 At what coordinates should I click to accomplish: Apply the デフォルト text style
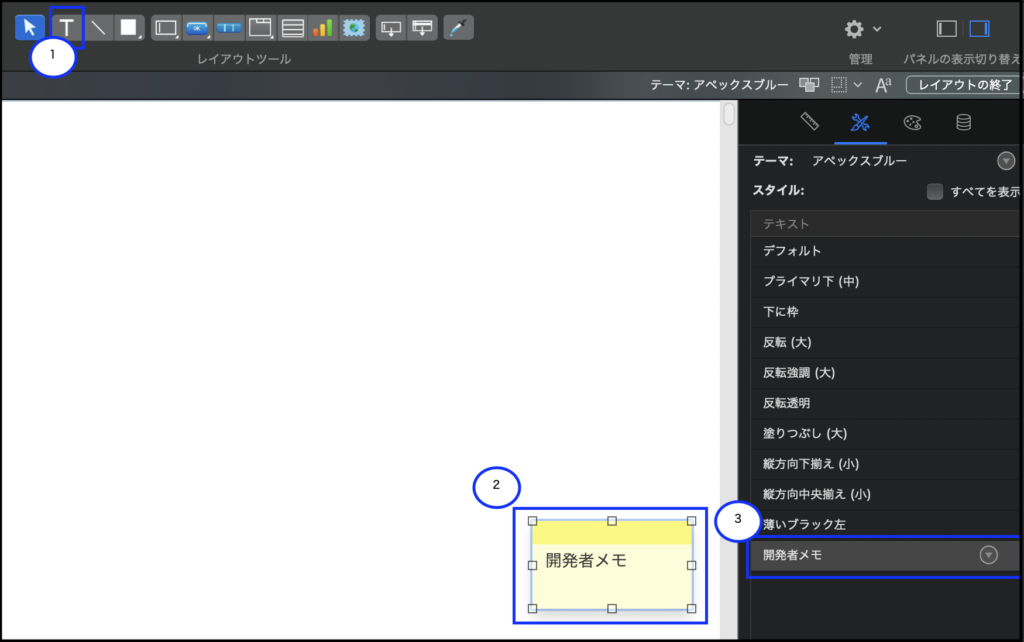(792, 251)
